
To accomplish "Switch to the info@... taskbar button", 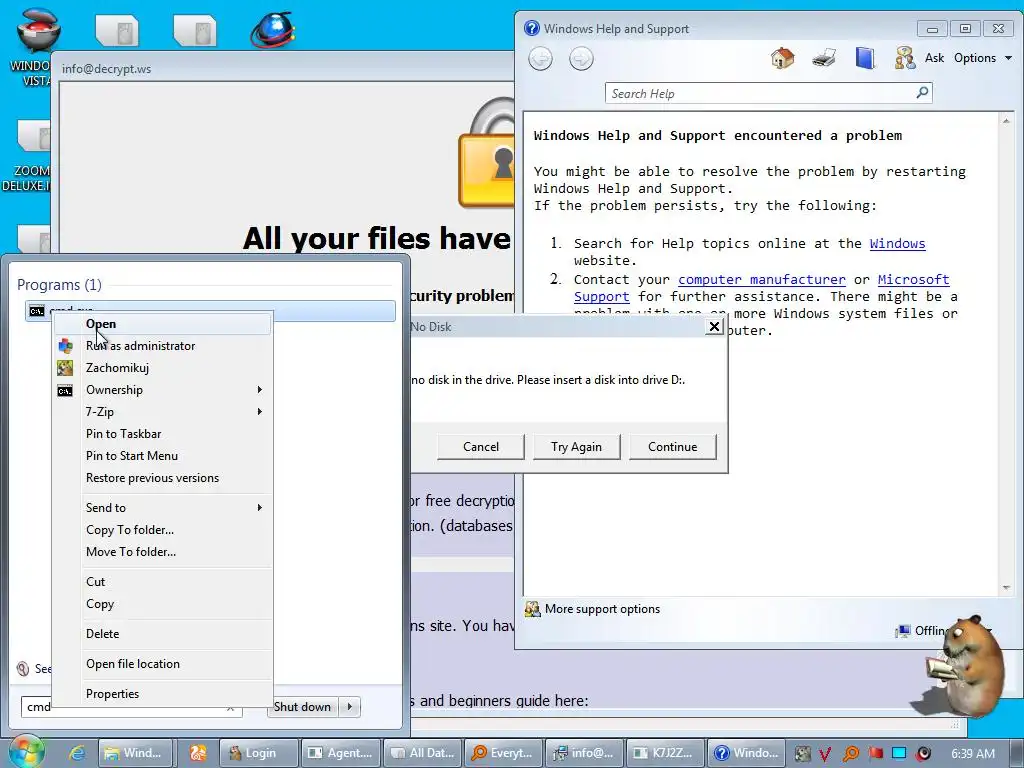I will pos(584,753).
